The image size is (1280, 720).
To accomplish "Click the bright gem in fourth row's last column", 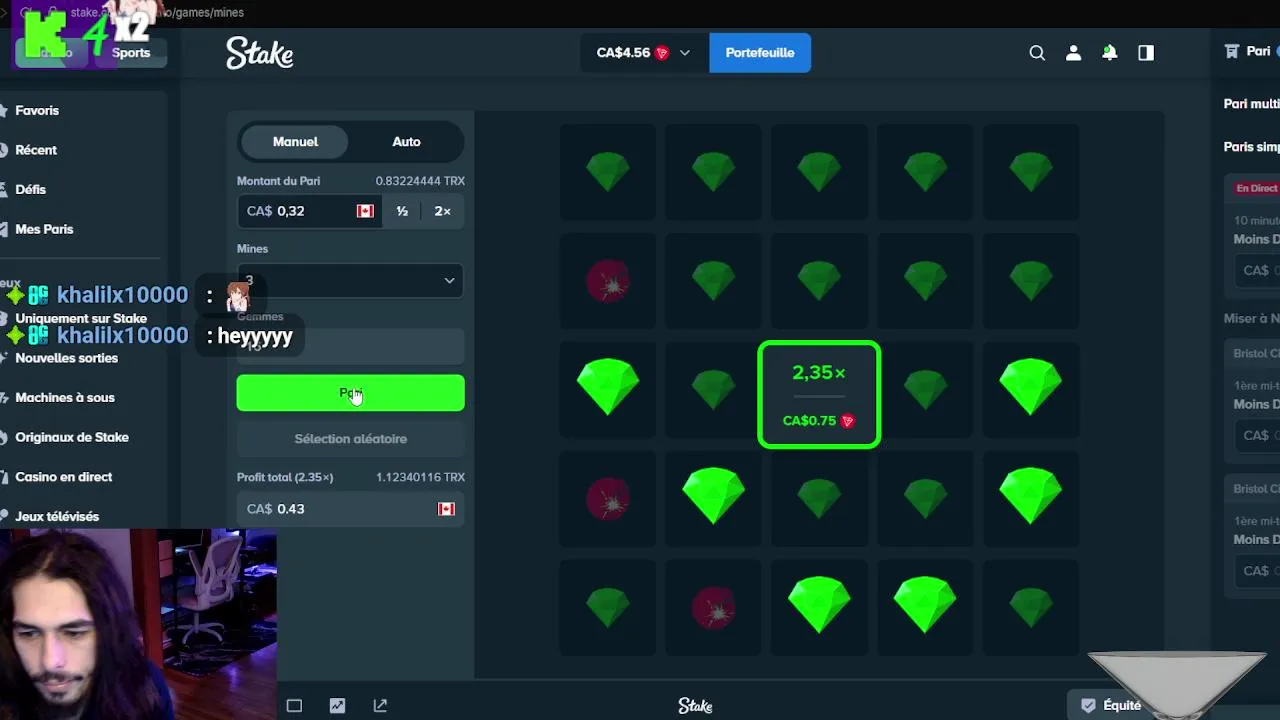I will (1031, 497).
